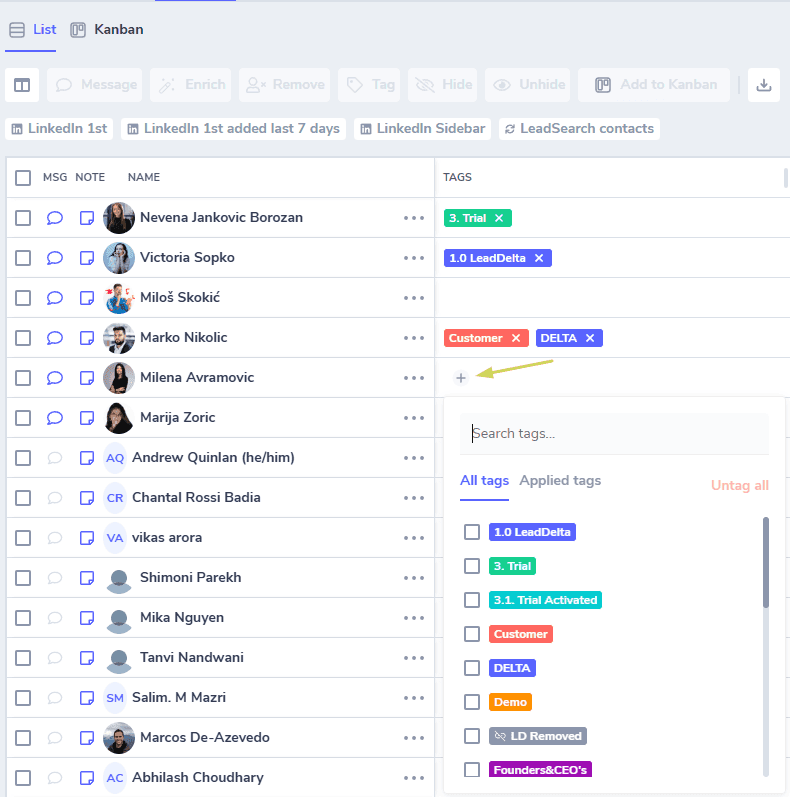This screenshot has width=790, height=797.
Task: Remove the 3. Trial tag from Nevena
Action: click(x=499, y=218)
